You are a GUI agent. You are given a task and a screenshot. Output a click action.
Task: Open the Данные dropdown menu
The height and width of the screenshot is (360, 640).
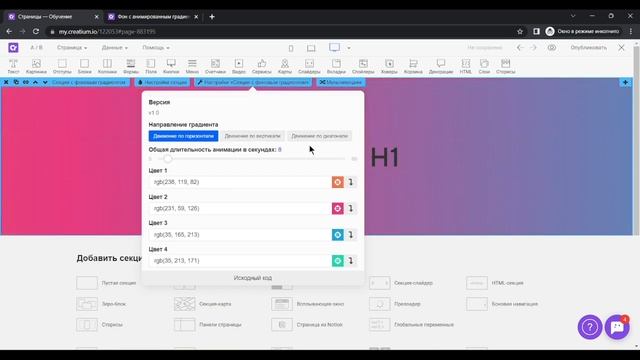coord(115,48)
